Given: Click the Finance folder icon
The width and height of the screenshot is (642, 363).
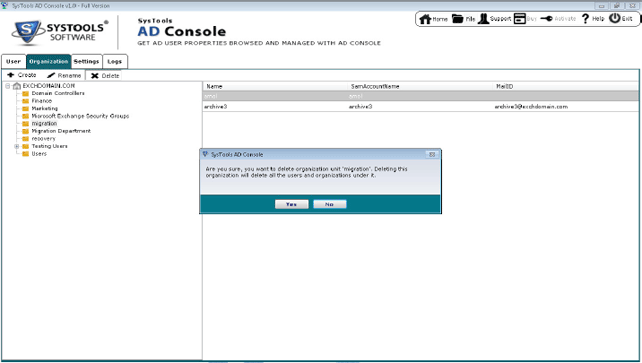Looking at the screenshot, I should click(25, 101).
